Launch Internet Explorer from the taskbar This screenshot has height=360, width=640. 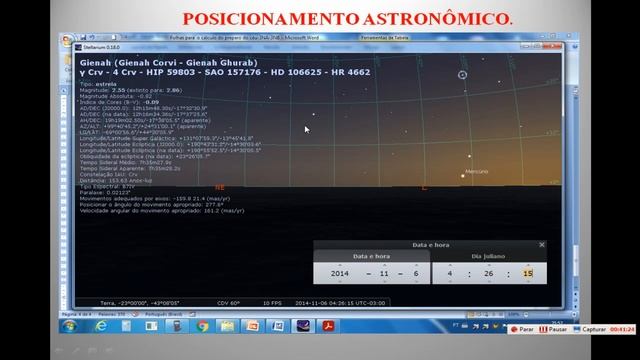pyautogui.click(x=101, y=326)
